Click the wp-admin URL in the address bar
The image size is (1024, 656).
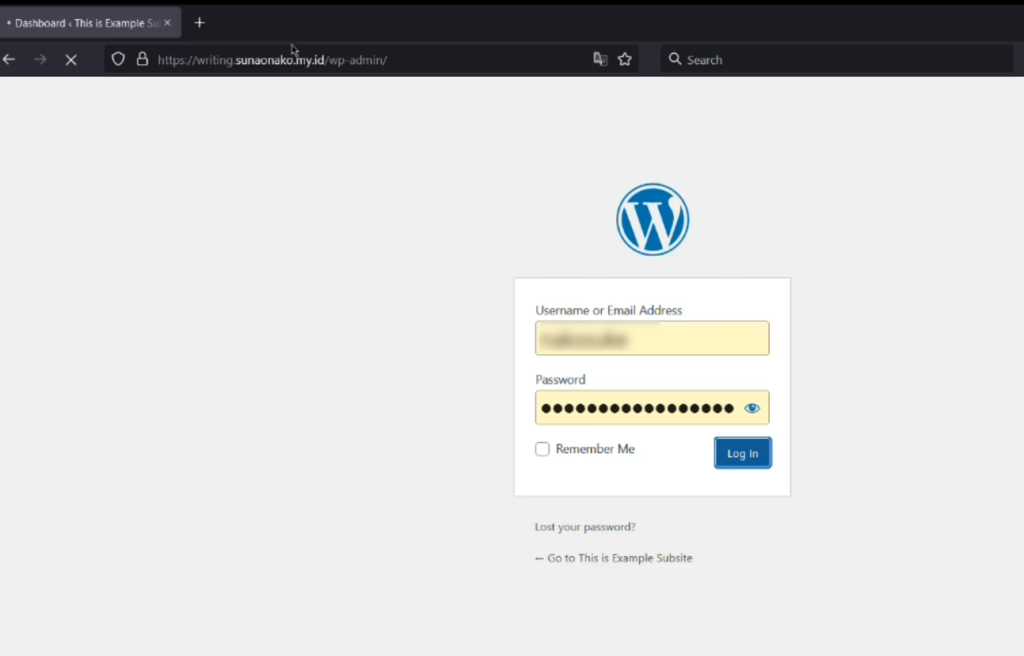(x=272, y=60)
